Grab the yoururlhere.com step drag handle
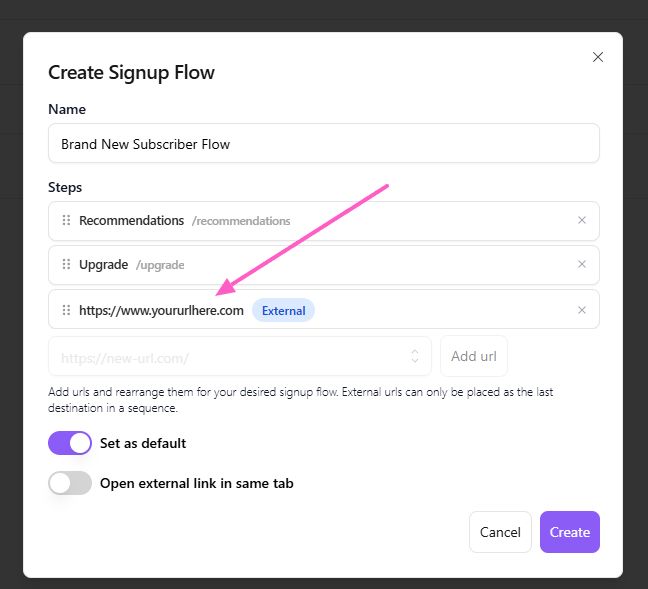The height and width of the screenshot is (589, 648). pyautogui.click(x=66, y=310)
